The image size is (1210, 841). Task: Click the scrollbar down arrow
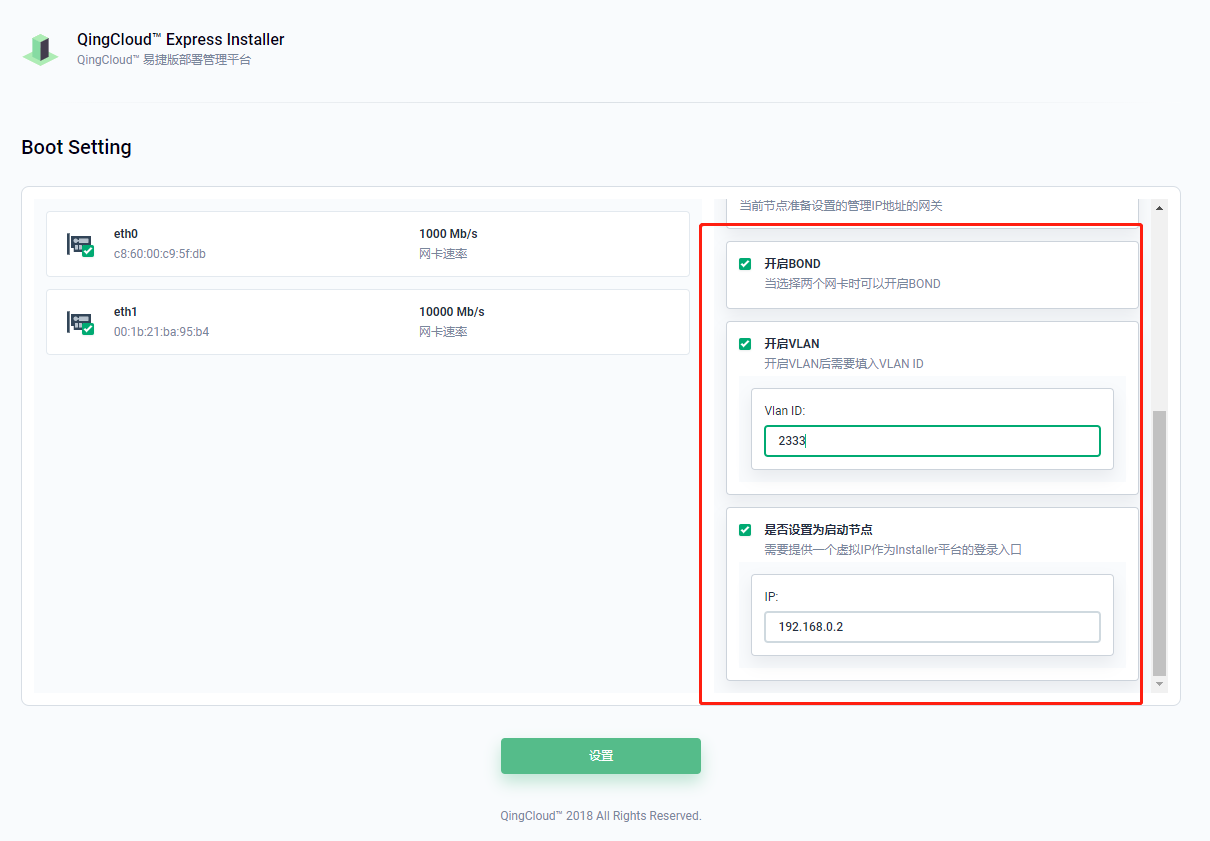tap(1160, 684)
